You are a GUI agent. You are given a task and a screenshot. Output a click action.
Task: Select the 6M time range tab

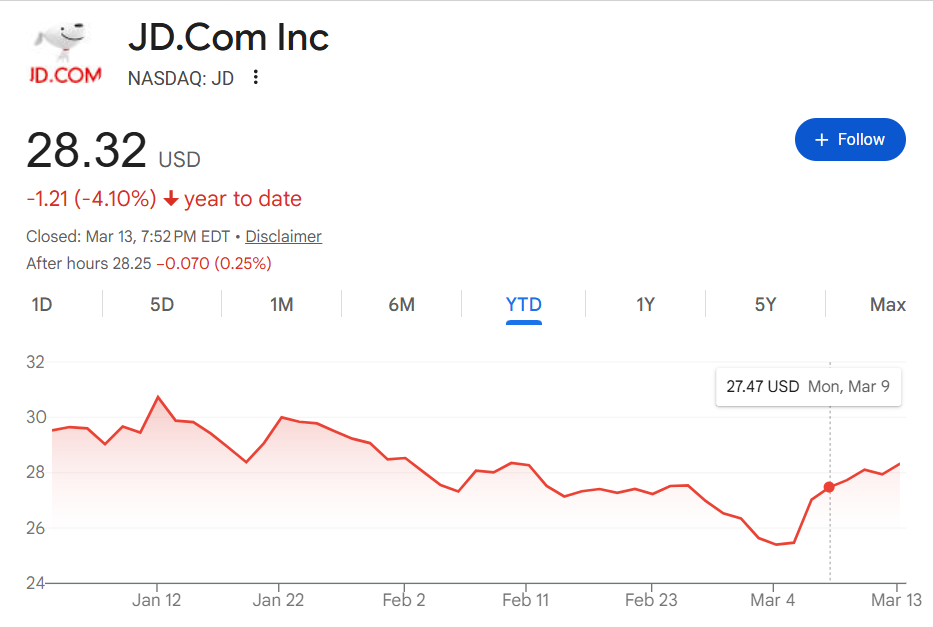401,304
